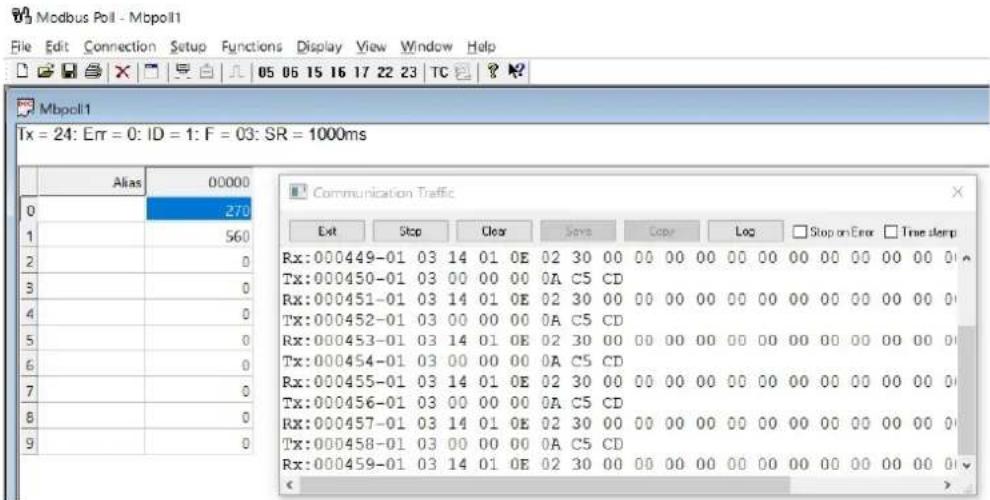Image resolution: width=990 pixels, height=500 pixels.
Task: Select function 22 mask write button
Action: tap(384, 73)
